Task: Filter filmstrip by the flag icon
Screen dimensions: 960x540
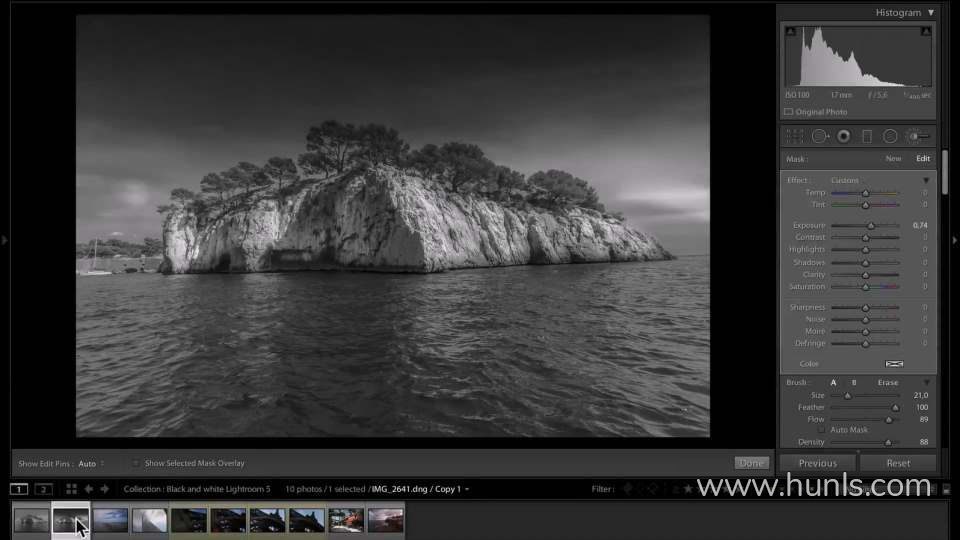Action: [x=628, y=489]
